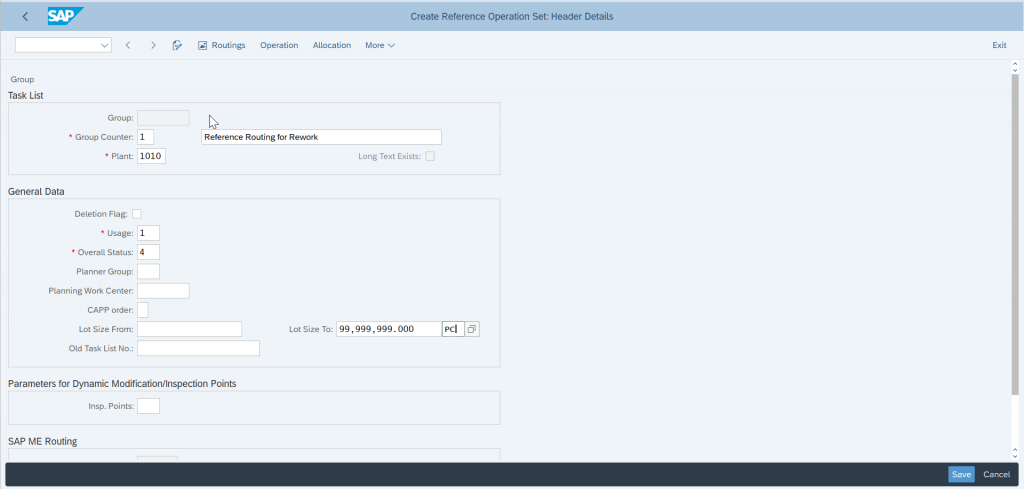The height and width of the screenshot is (489, 1024).
Task: Expand the More menu
Action: 380,45
